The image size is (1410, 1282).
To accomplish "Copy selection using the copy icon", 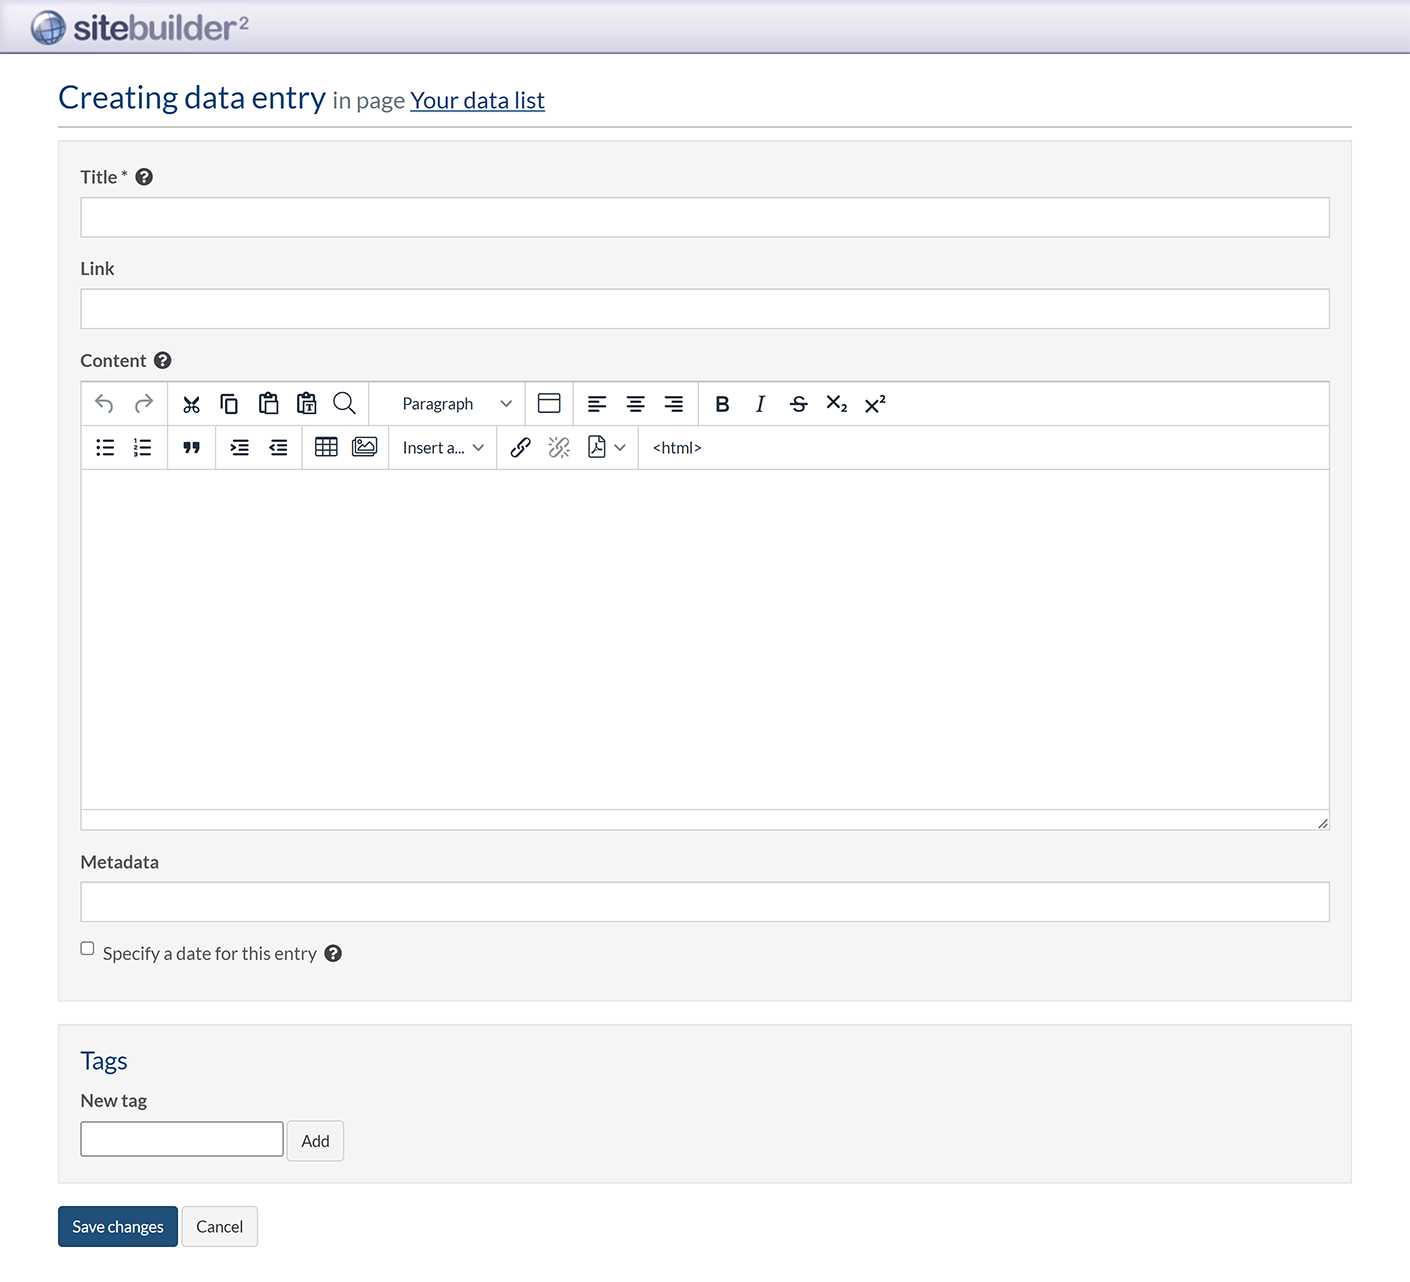I will 229,404.
